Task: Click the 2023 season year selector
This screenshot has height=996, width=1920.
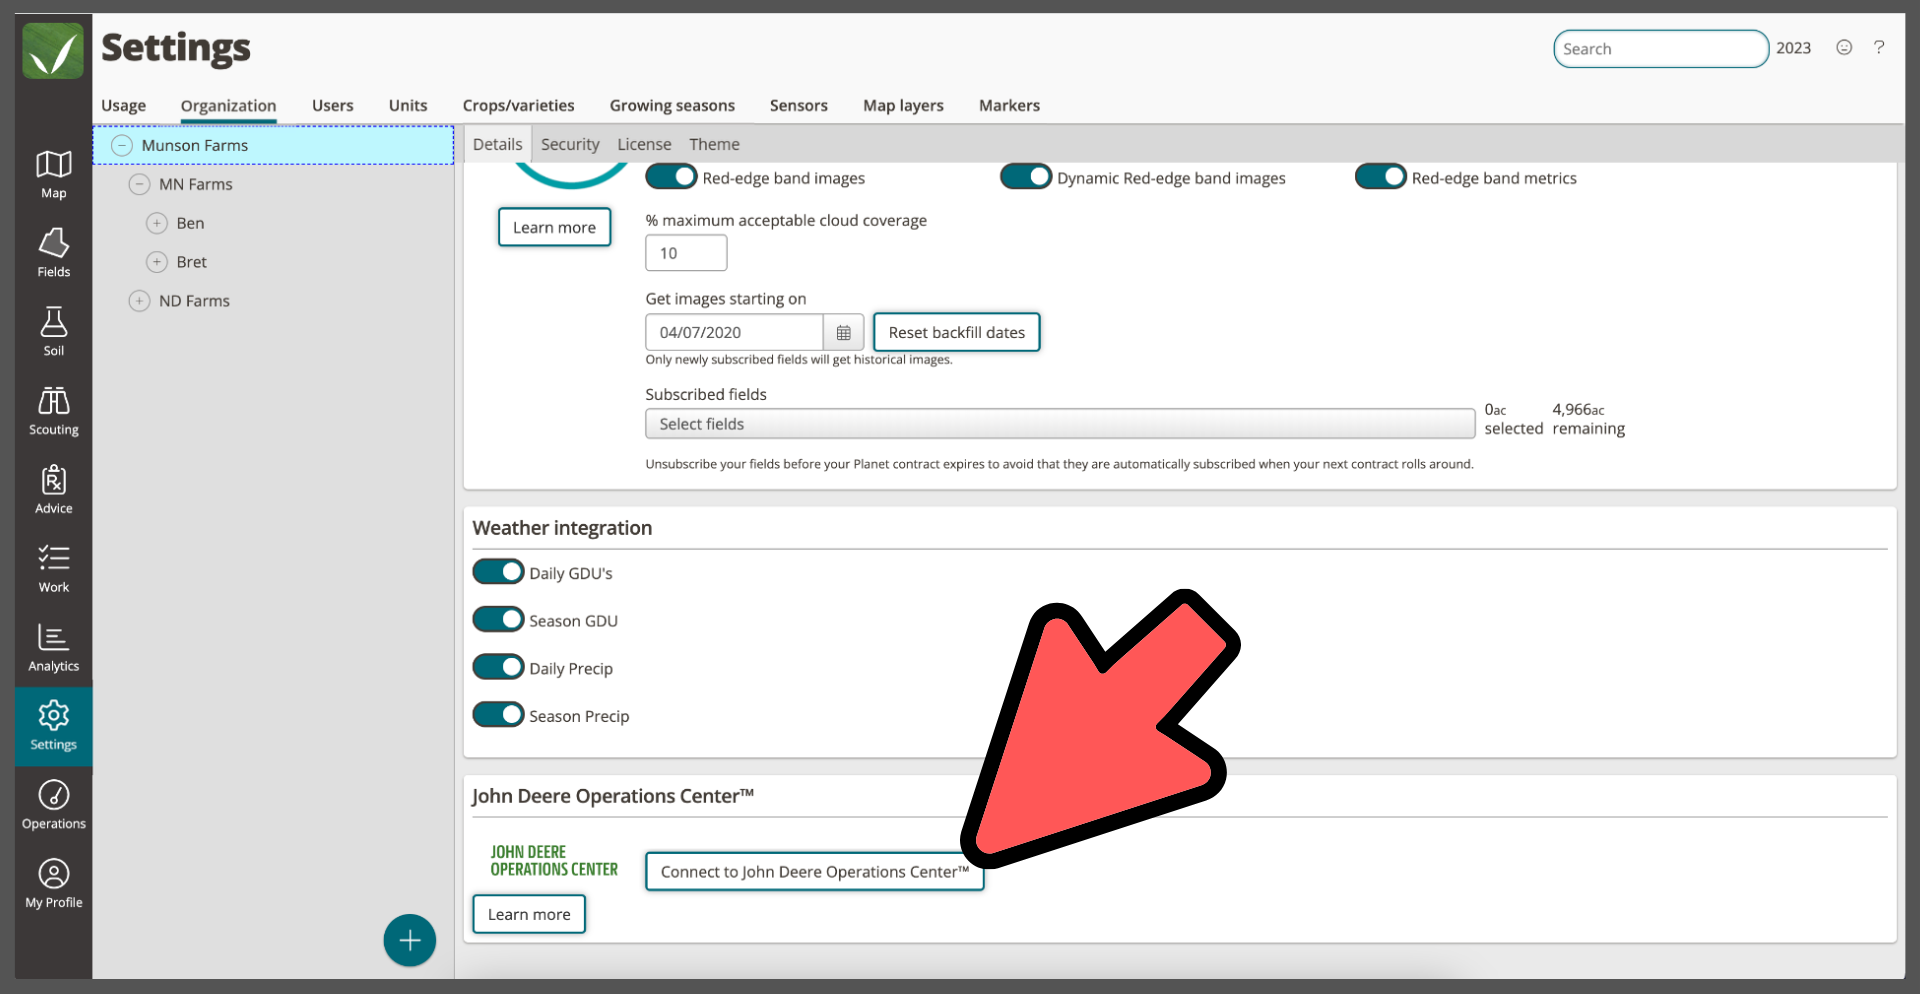Action: pyautogui.click(x=1793, y=48)
